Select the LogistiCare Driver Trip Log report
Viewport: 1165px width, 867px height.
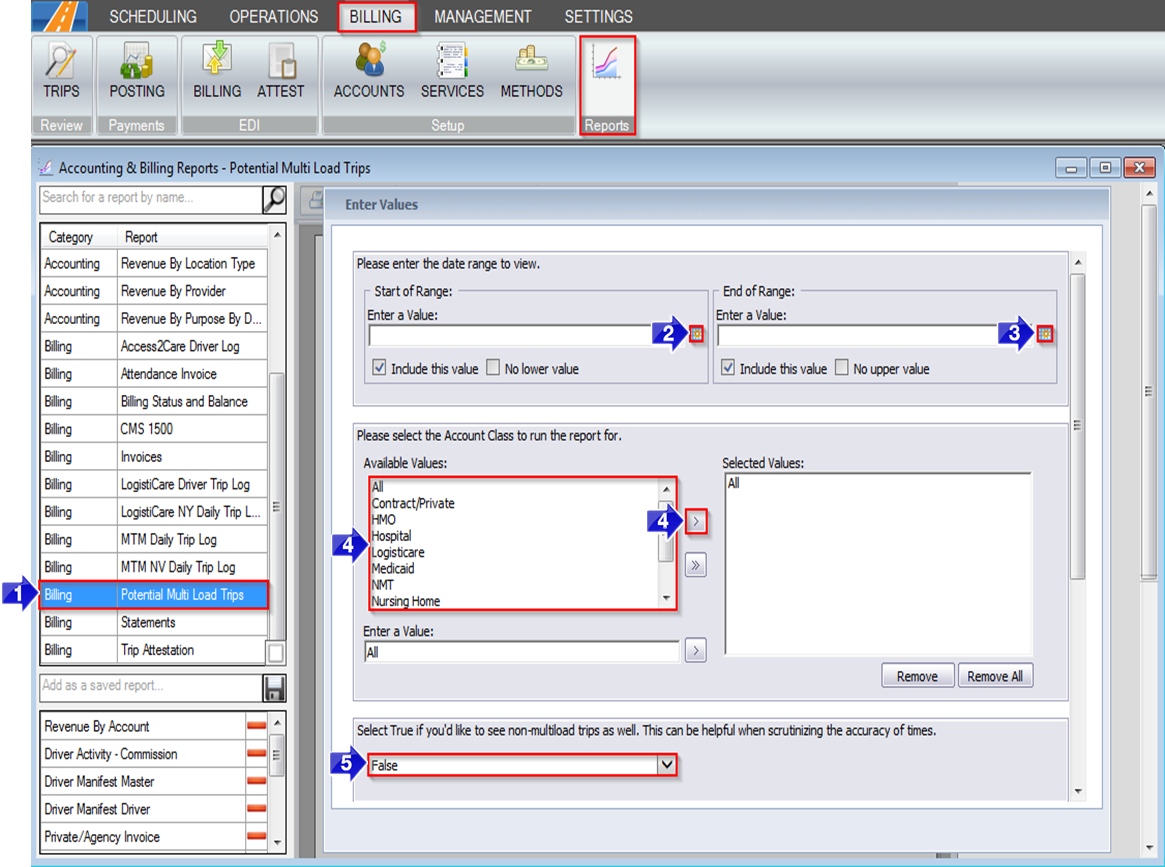tap(154, 484)
